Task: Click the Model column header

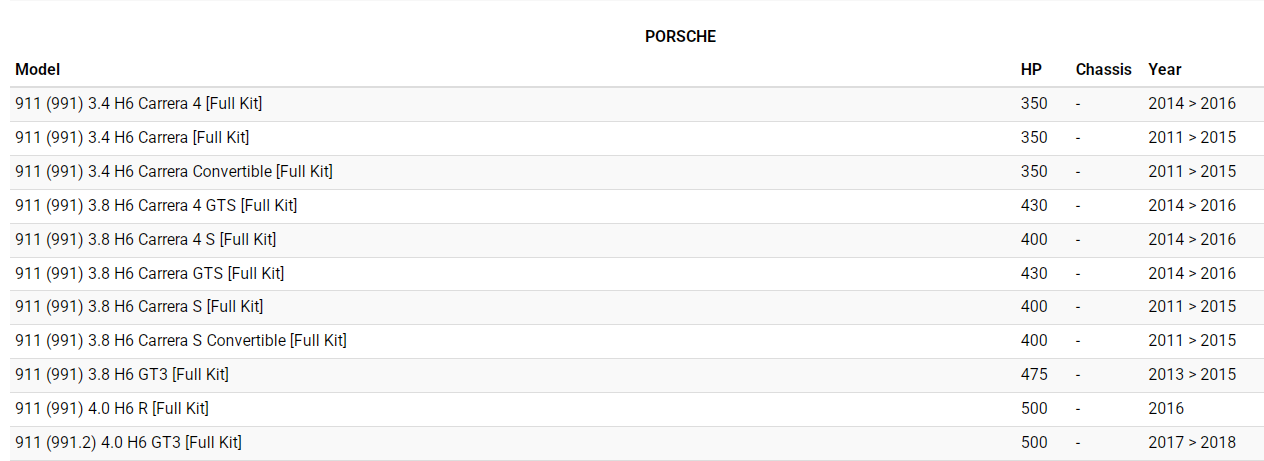Action: coord(38,70)
